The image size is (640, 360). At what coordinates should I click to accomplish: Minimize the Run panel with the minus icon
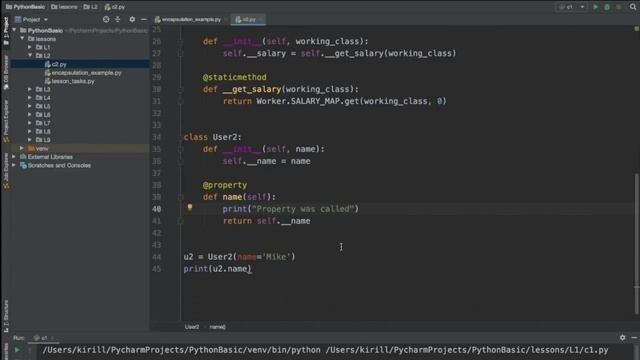coord(634,338)
